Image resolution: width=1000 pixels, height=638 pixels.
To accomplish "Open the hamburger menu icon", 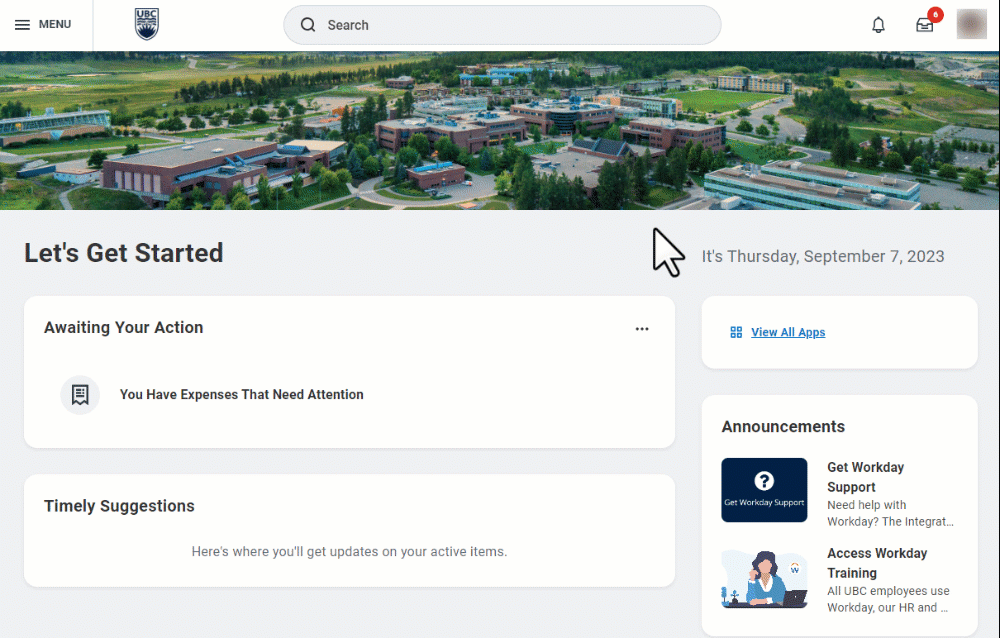I will [x=22, y=25].
